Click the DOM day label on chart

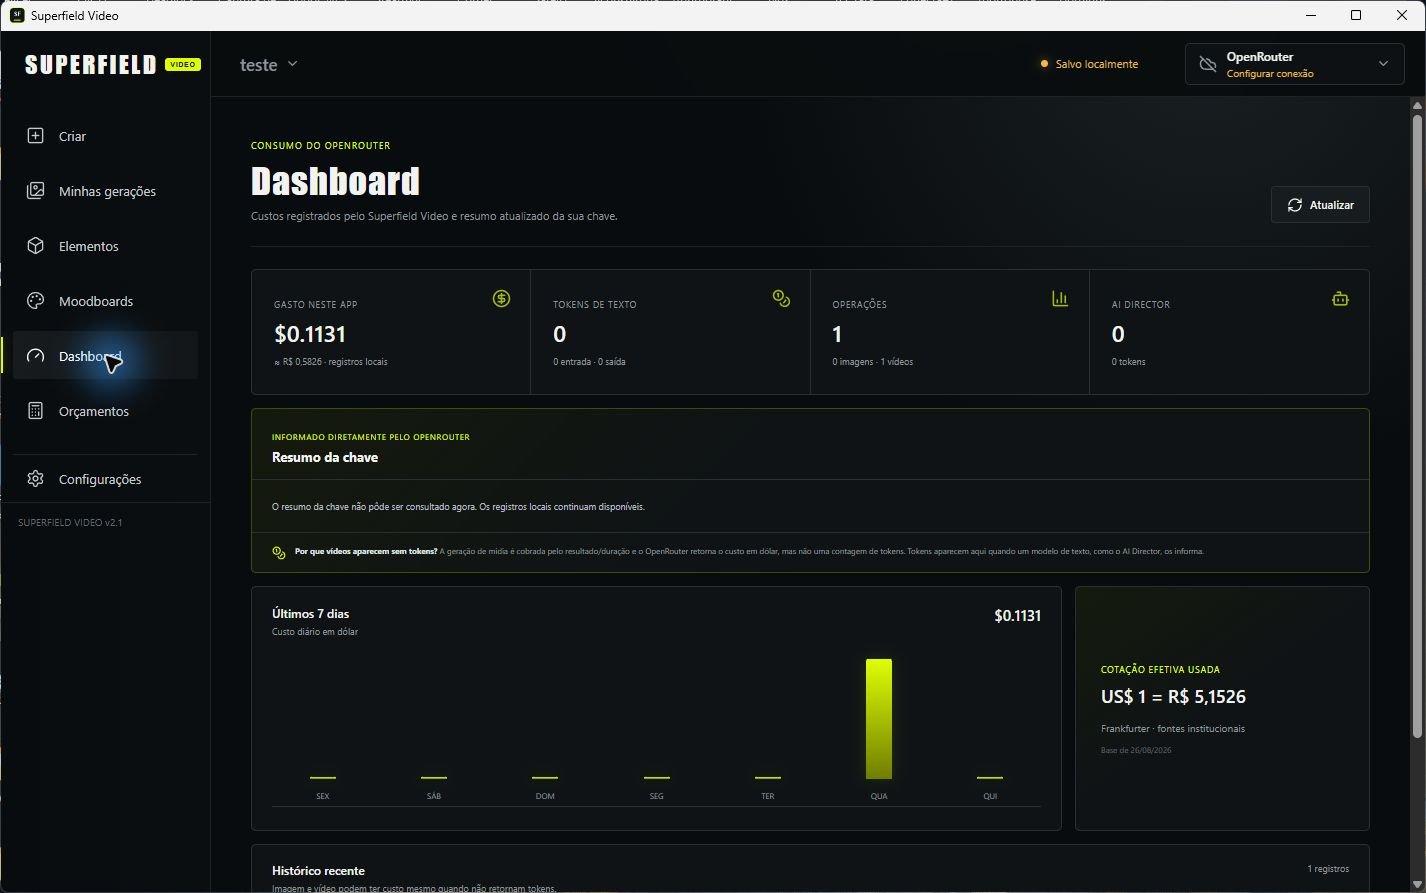tap(545, 796)
